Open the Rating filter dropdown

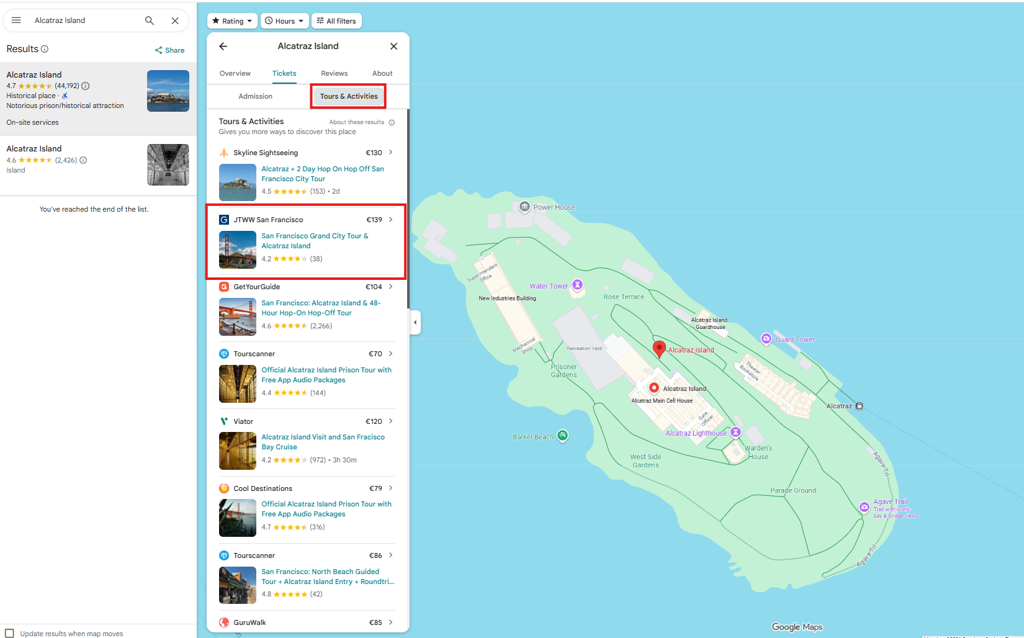[x=232, y=21]
